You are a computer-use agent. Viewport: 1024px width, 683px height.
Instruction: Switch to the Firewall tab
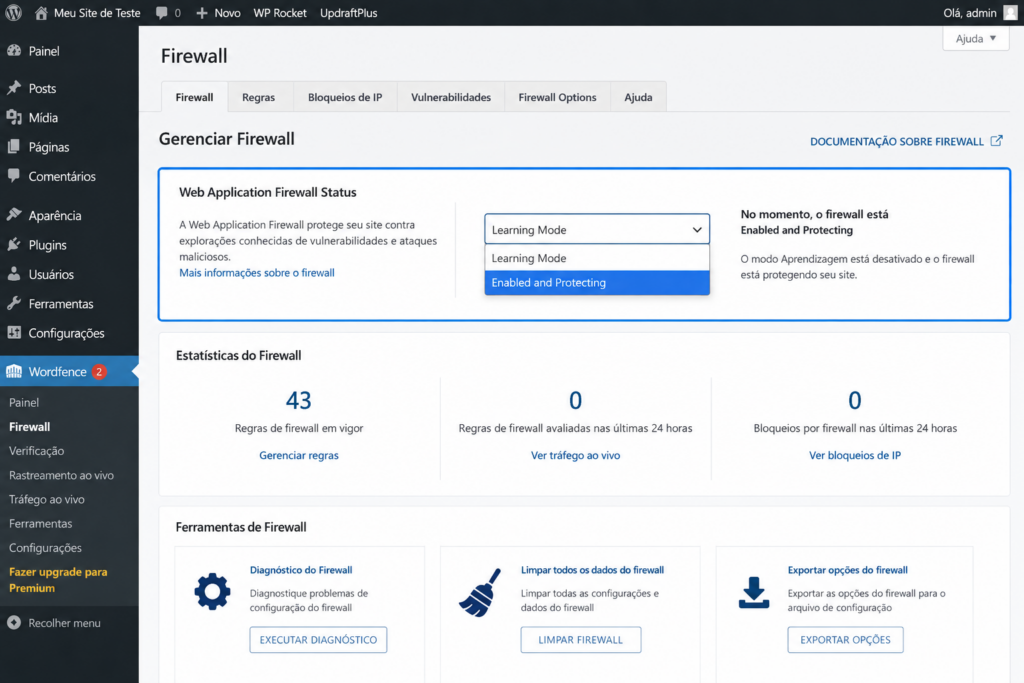(x=195, y=97)
